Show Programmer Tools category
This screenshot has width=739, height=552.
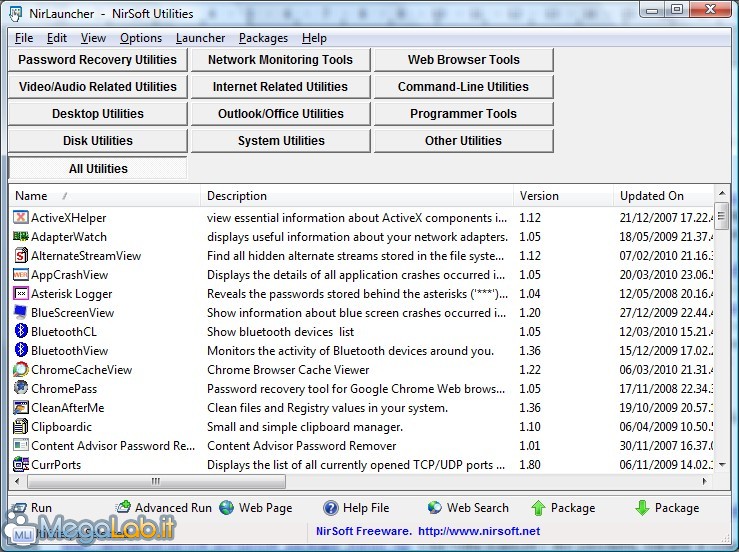pos(464,114)
